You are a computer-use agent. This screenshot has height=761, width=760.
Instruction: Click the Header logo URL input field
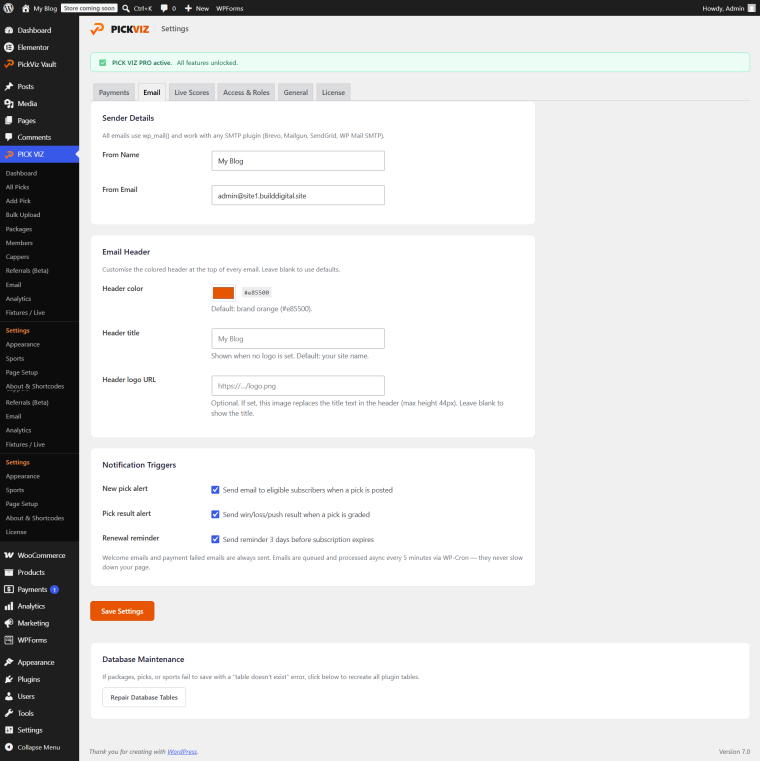point(298,385)
